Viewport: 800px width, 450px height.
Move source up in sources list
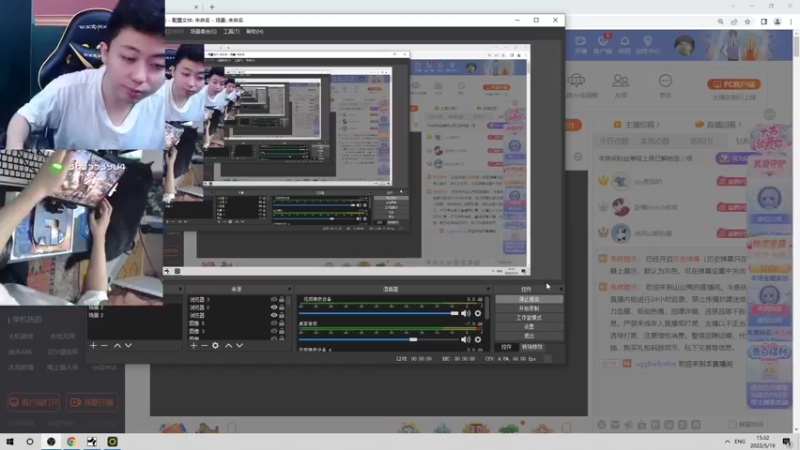click(229, 345)
